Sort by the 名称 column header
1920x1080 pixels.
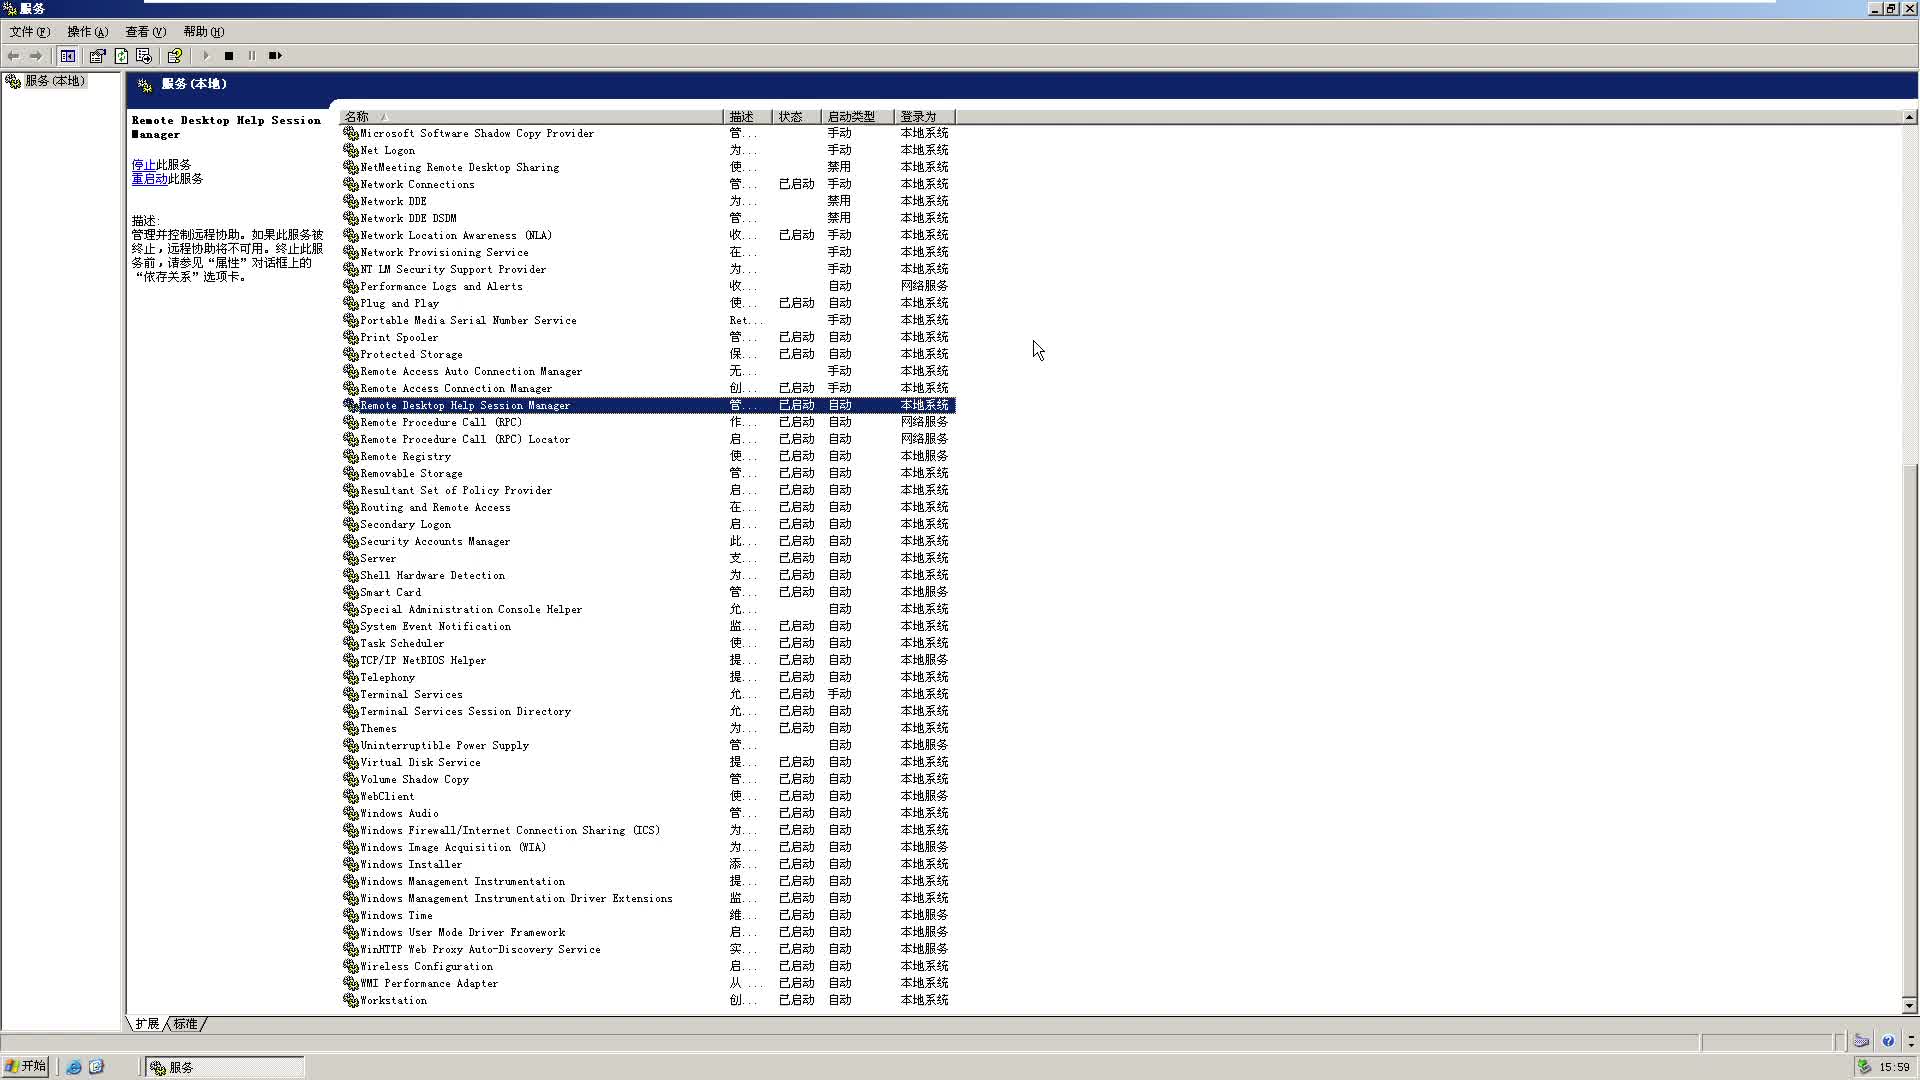pyautogui.click(x=530, y=117)
